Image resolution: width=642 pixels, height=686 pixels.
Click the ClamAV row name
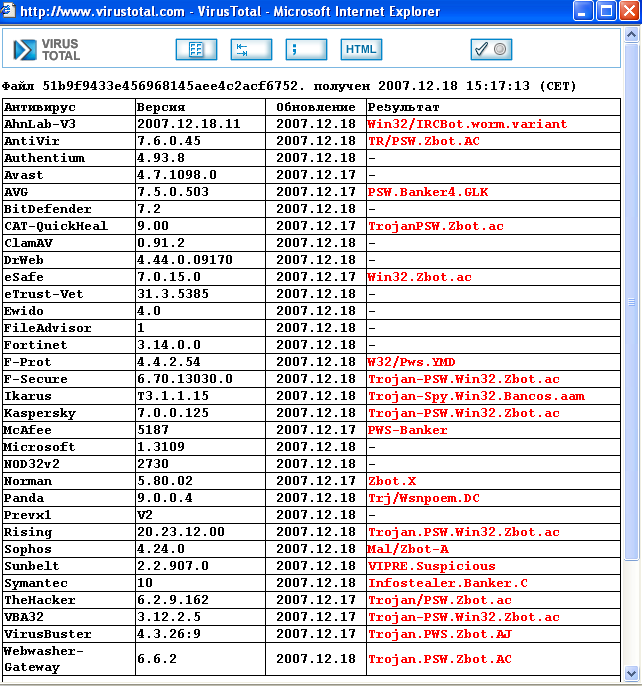coord(28,243)
